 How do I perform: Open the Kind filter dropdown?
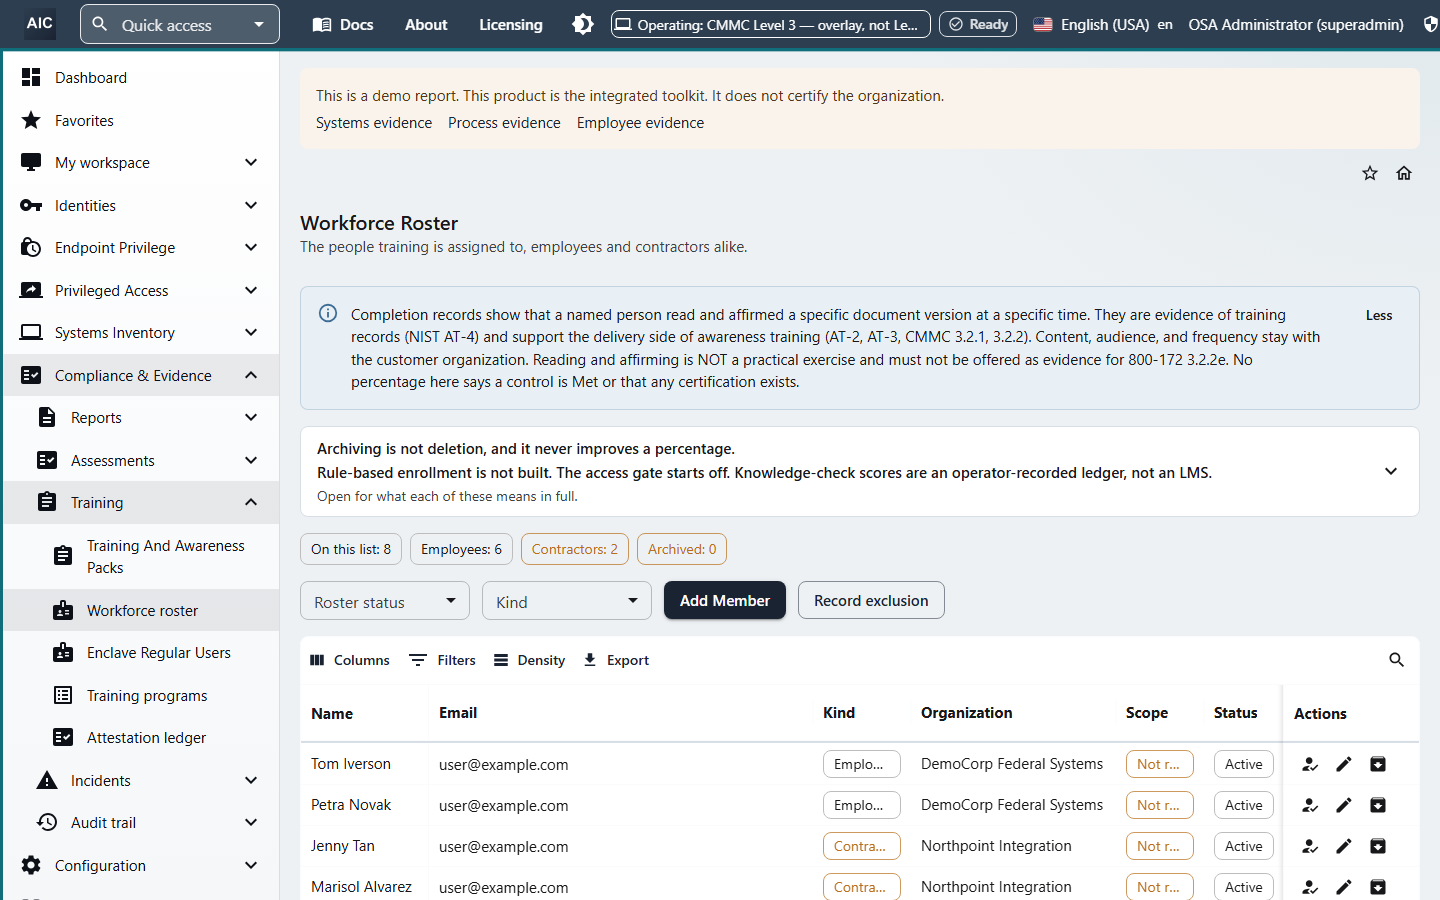[567, 601]
